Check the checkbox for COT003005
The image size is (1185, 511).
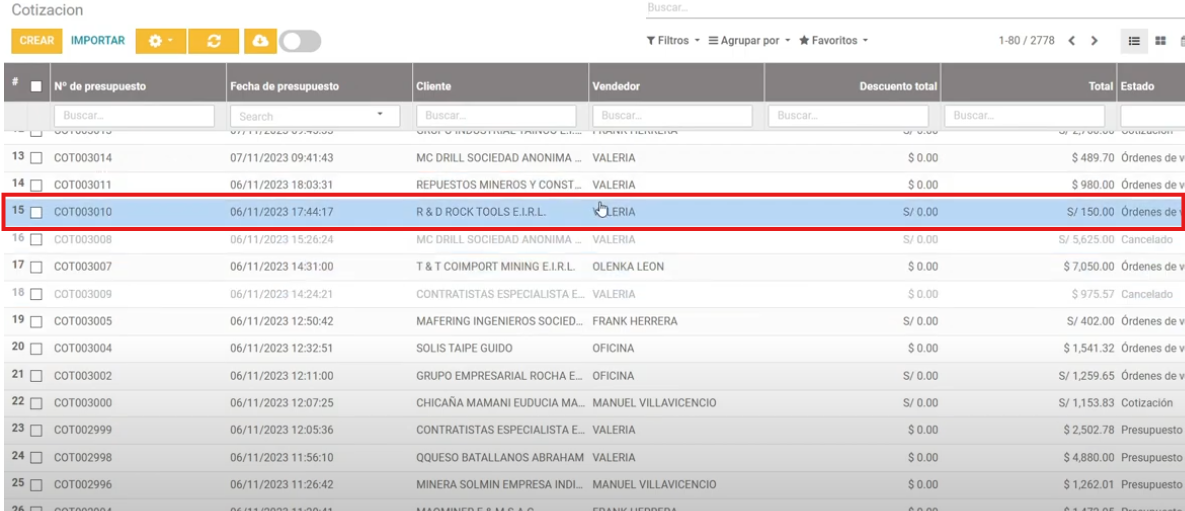[36, 322]
